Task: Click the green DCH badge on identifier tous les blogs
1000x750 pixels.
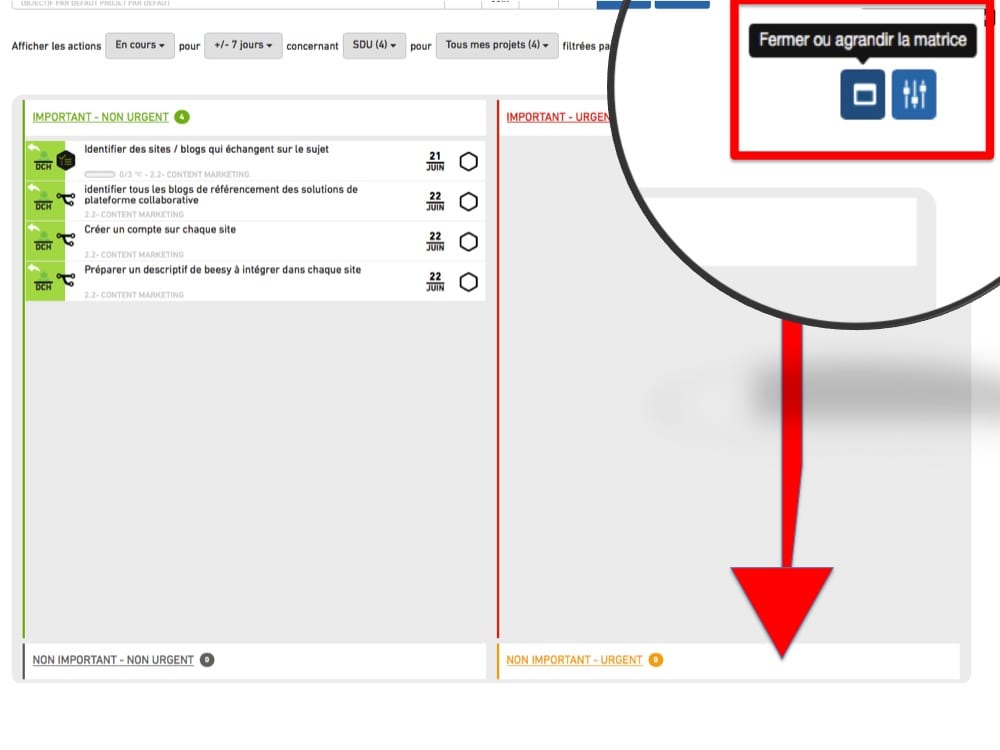Action: click(43, 201)
